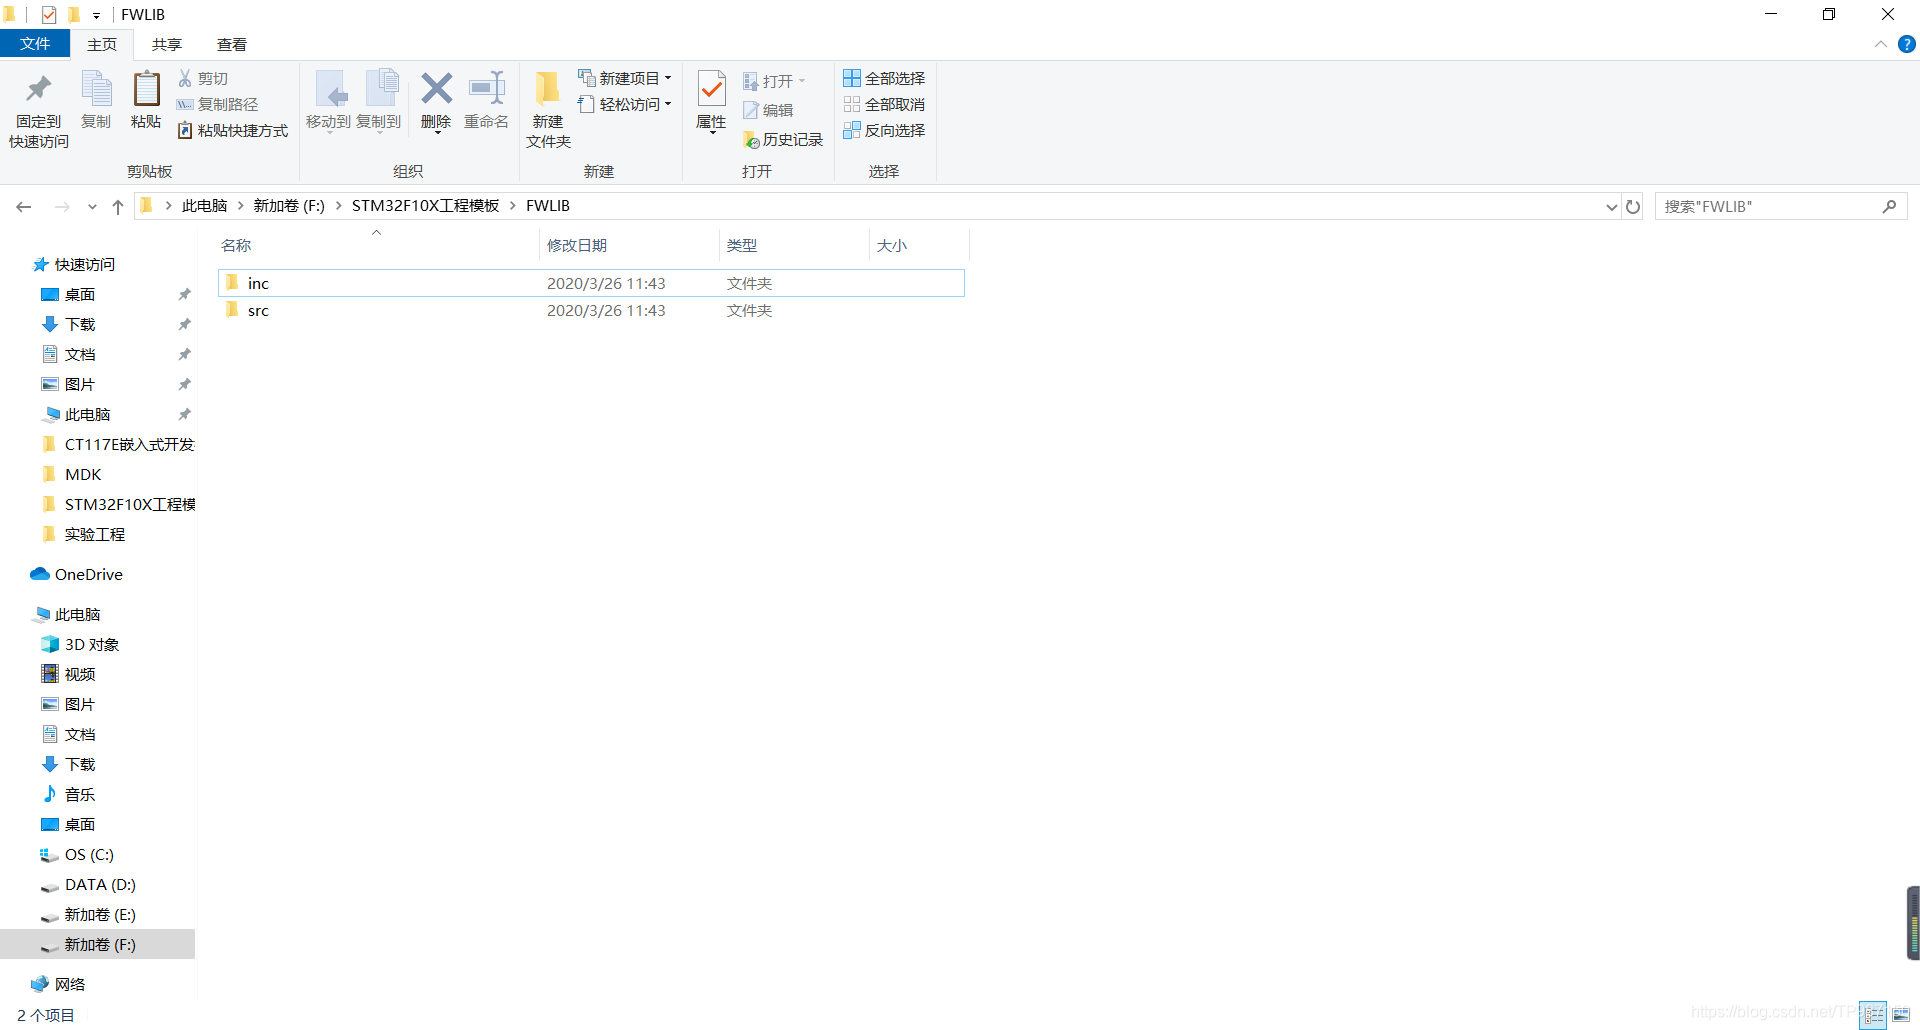Switch to 查看 ribbon tab

232,44
